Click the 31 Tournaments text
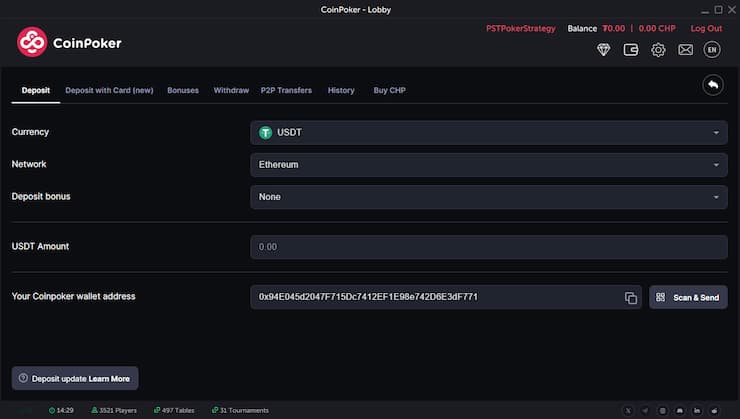Viewport: 740px width, 419px height. coord(244,411)
